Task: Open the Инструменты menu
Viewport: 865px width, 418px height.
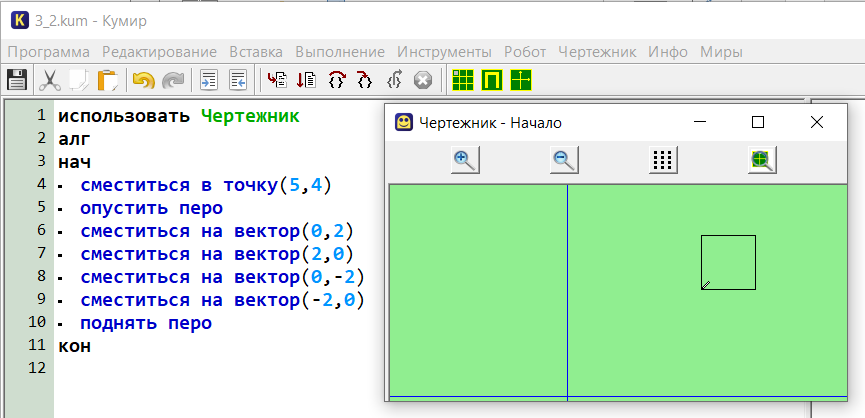Action: [444, 52]
